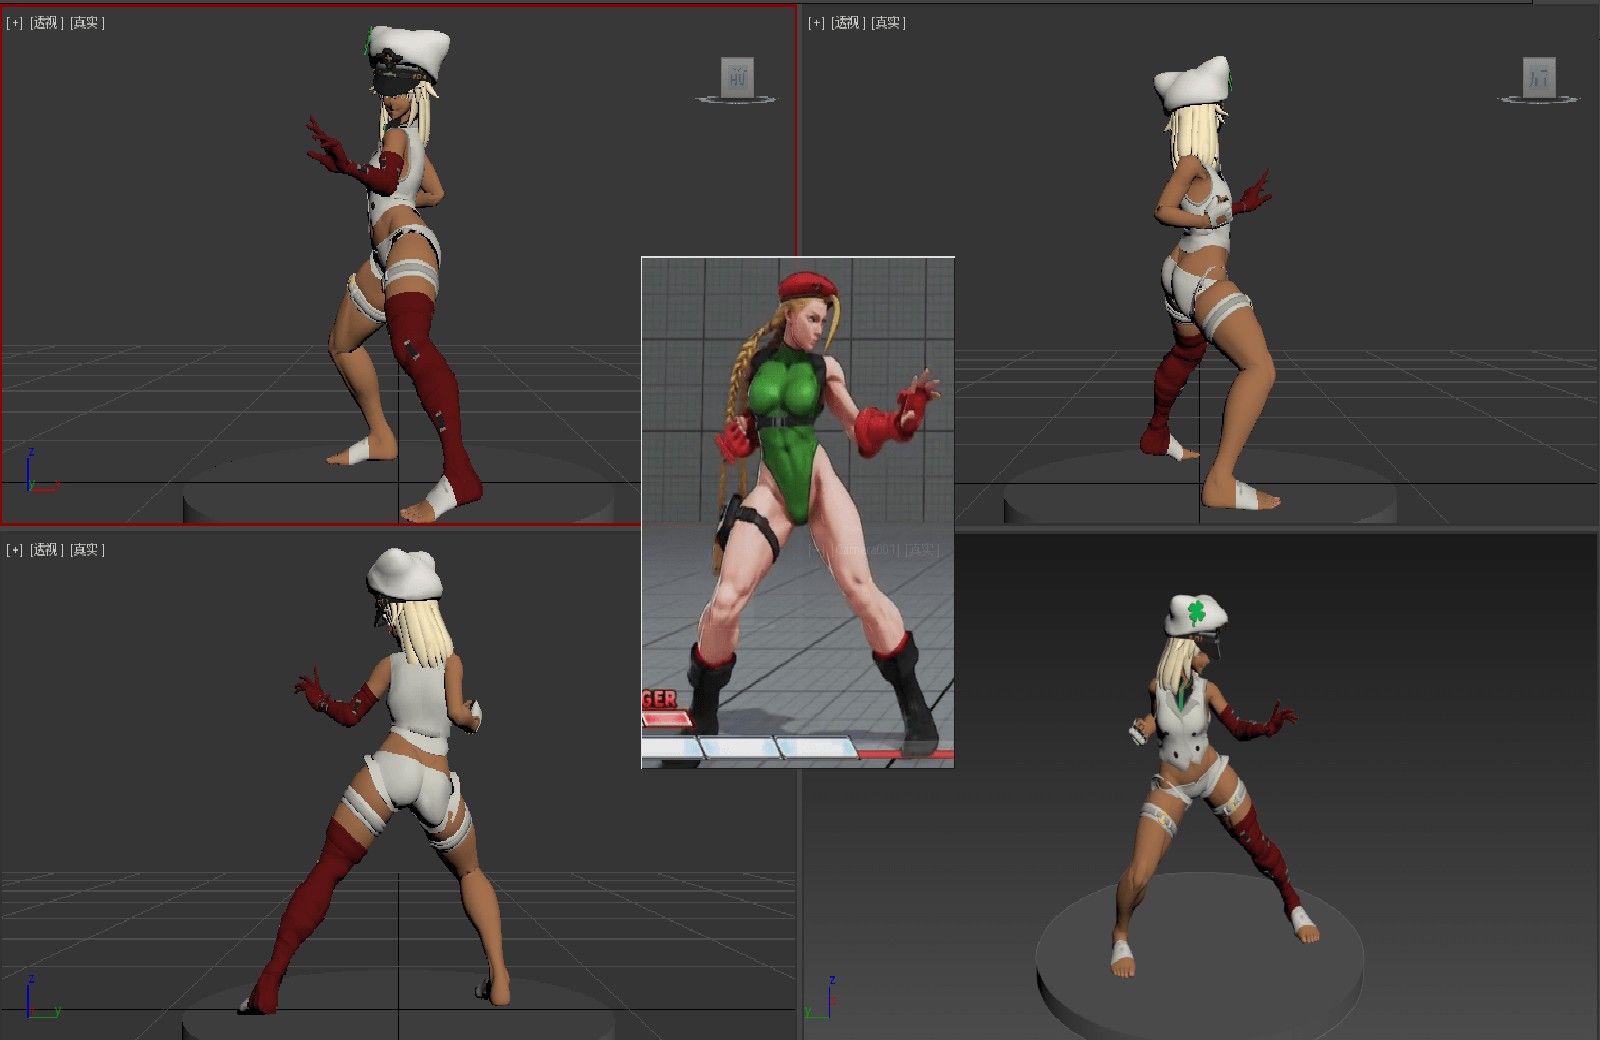
Task: Click the 前 front face of the ViewCube
Action: [738, 76]
